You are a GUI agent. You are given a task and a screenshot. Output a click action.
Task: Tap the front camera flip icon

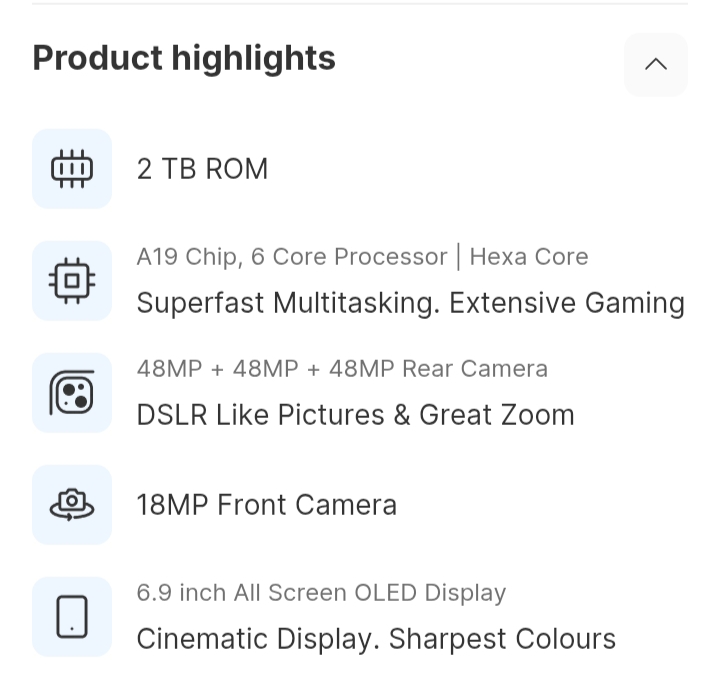pyautogui.click(x=72, y=505)
